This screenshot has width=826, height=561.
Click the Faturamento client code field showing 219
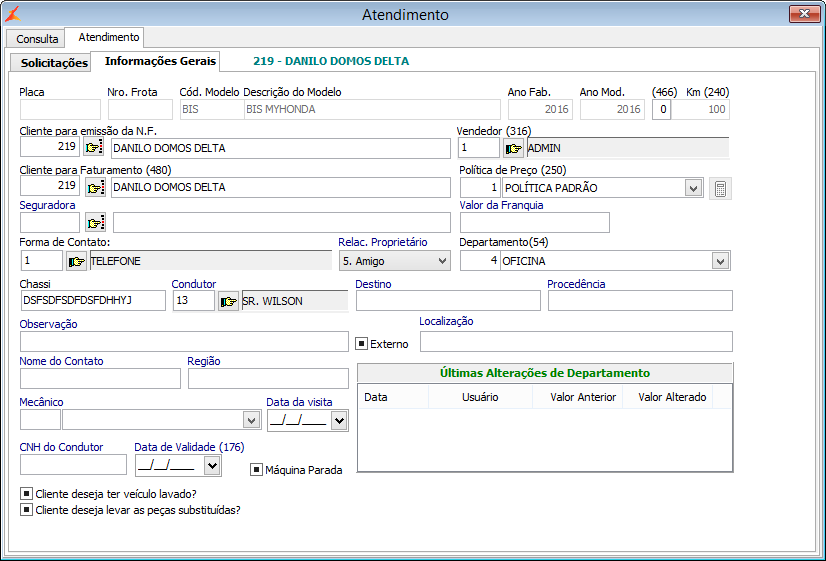(x=50, y=186)
